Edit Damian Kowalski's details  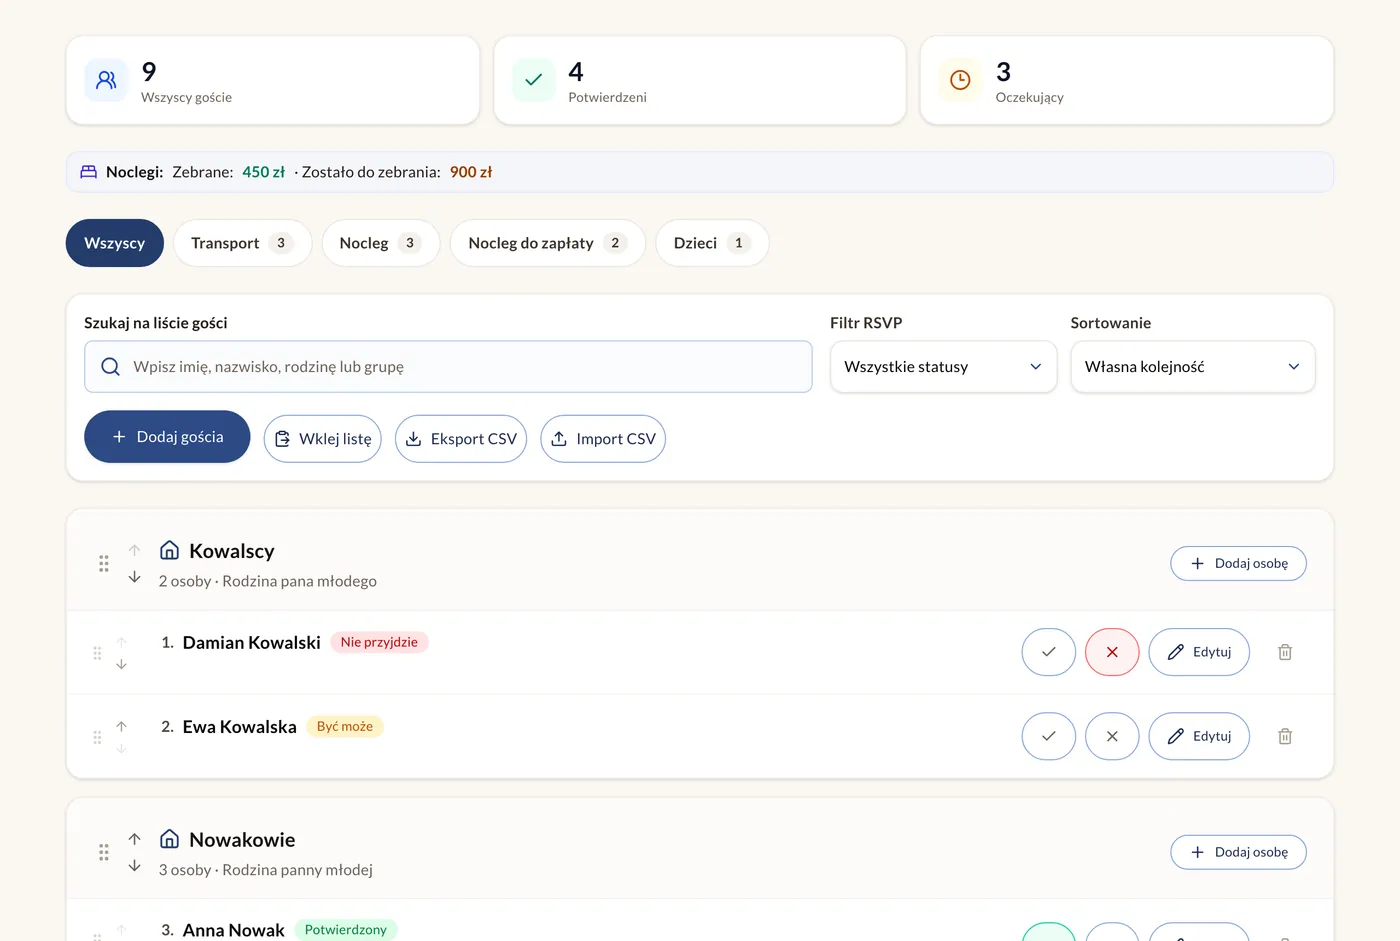pos(1199,652)
